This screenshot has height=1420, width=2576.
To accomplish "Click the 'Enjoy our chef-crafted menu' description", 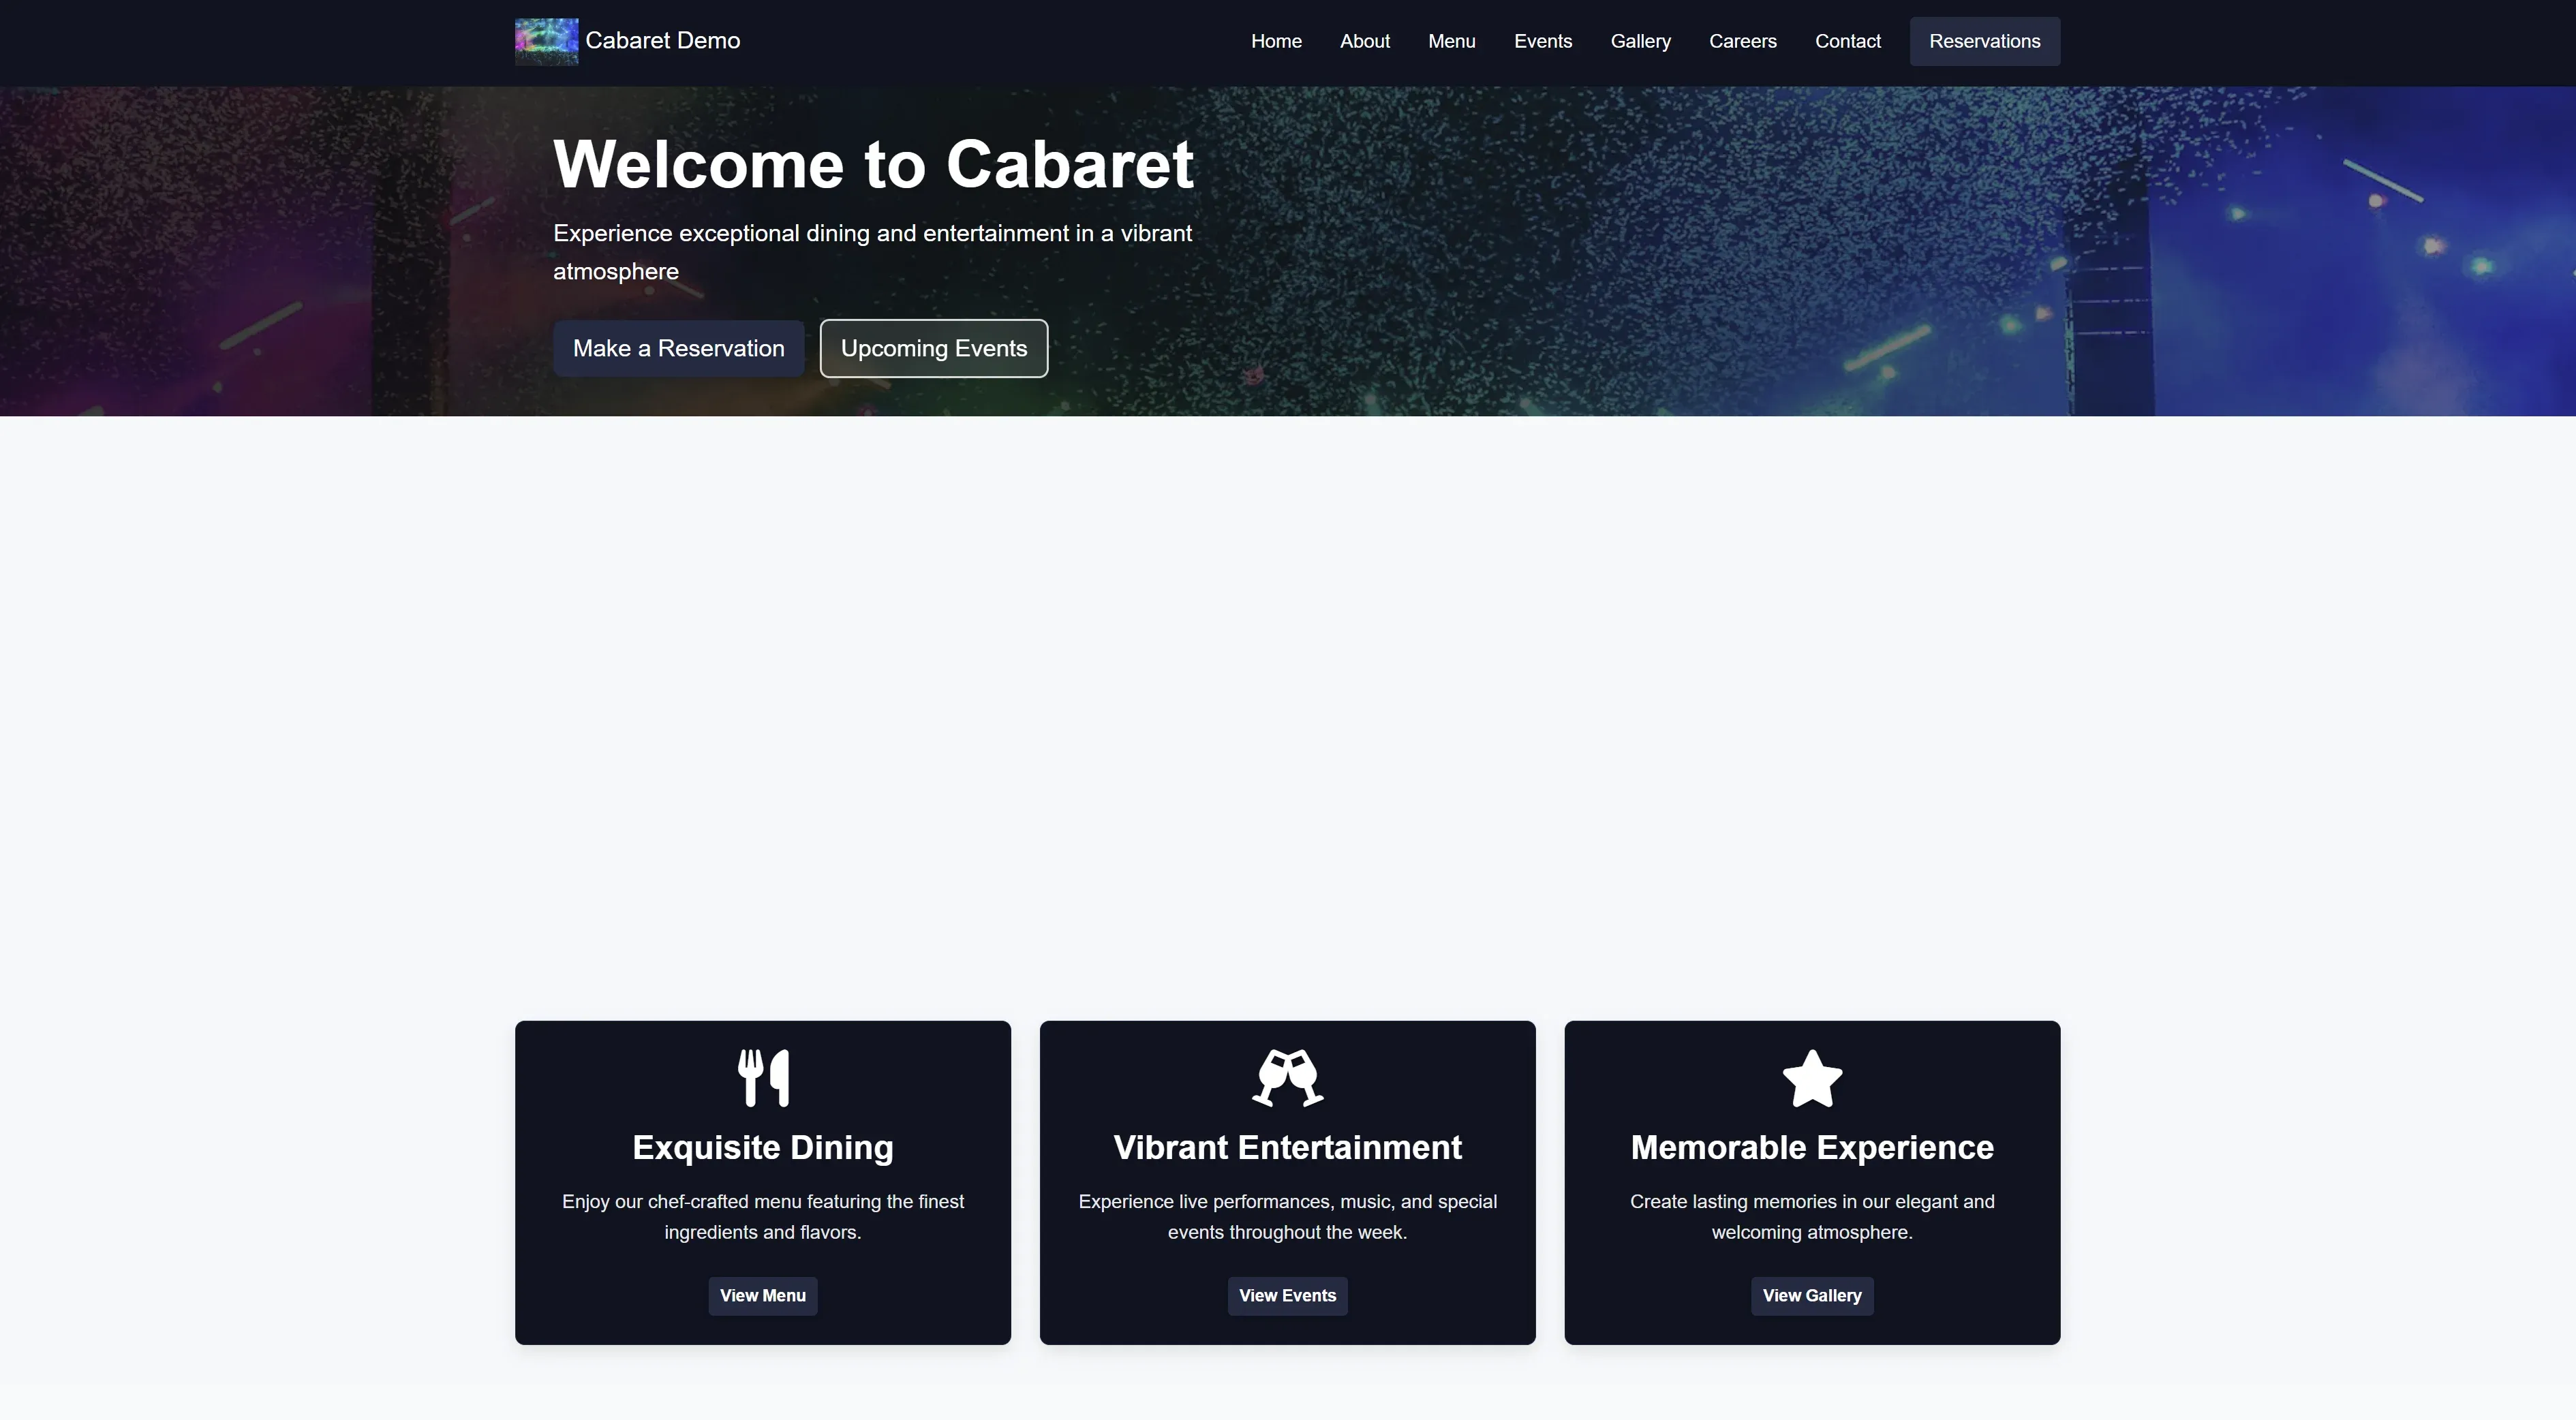I will tap(763, 1217).
